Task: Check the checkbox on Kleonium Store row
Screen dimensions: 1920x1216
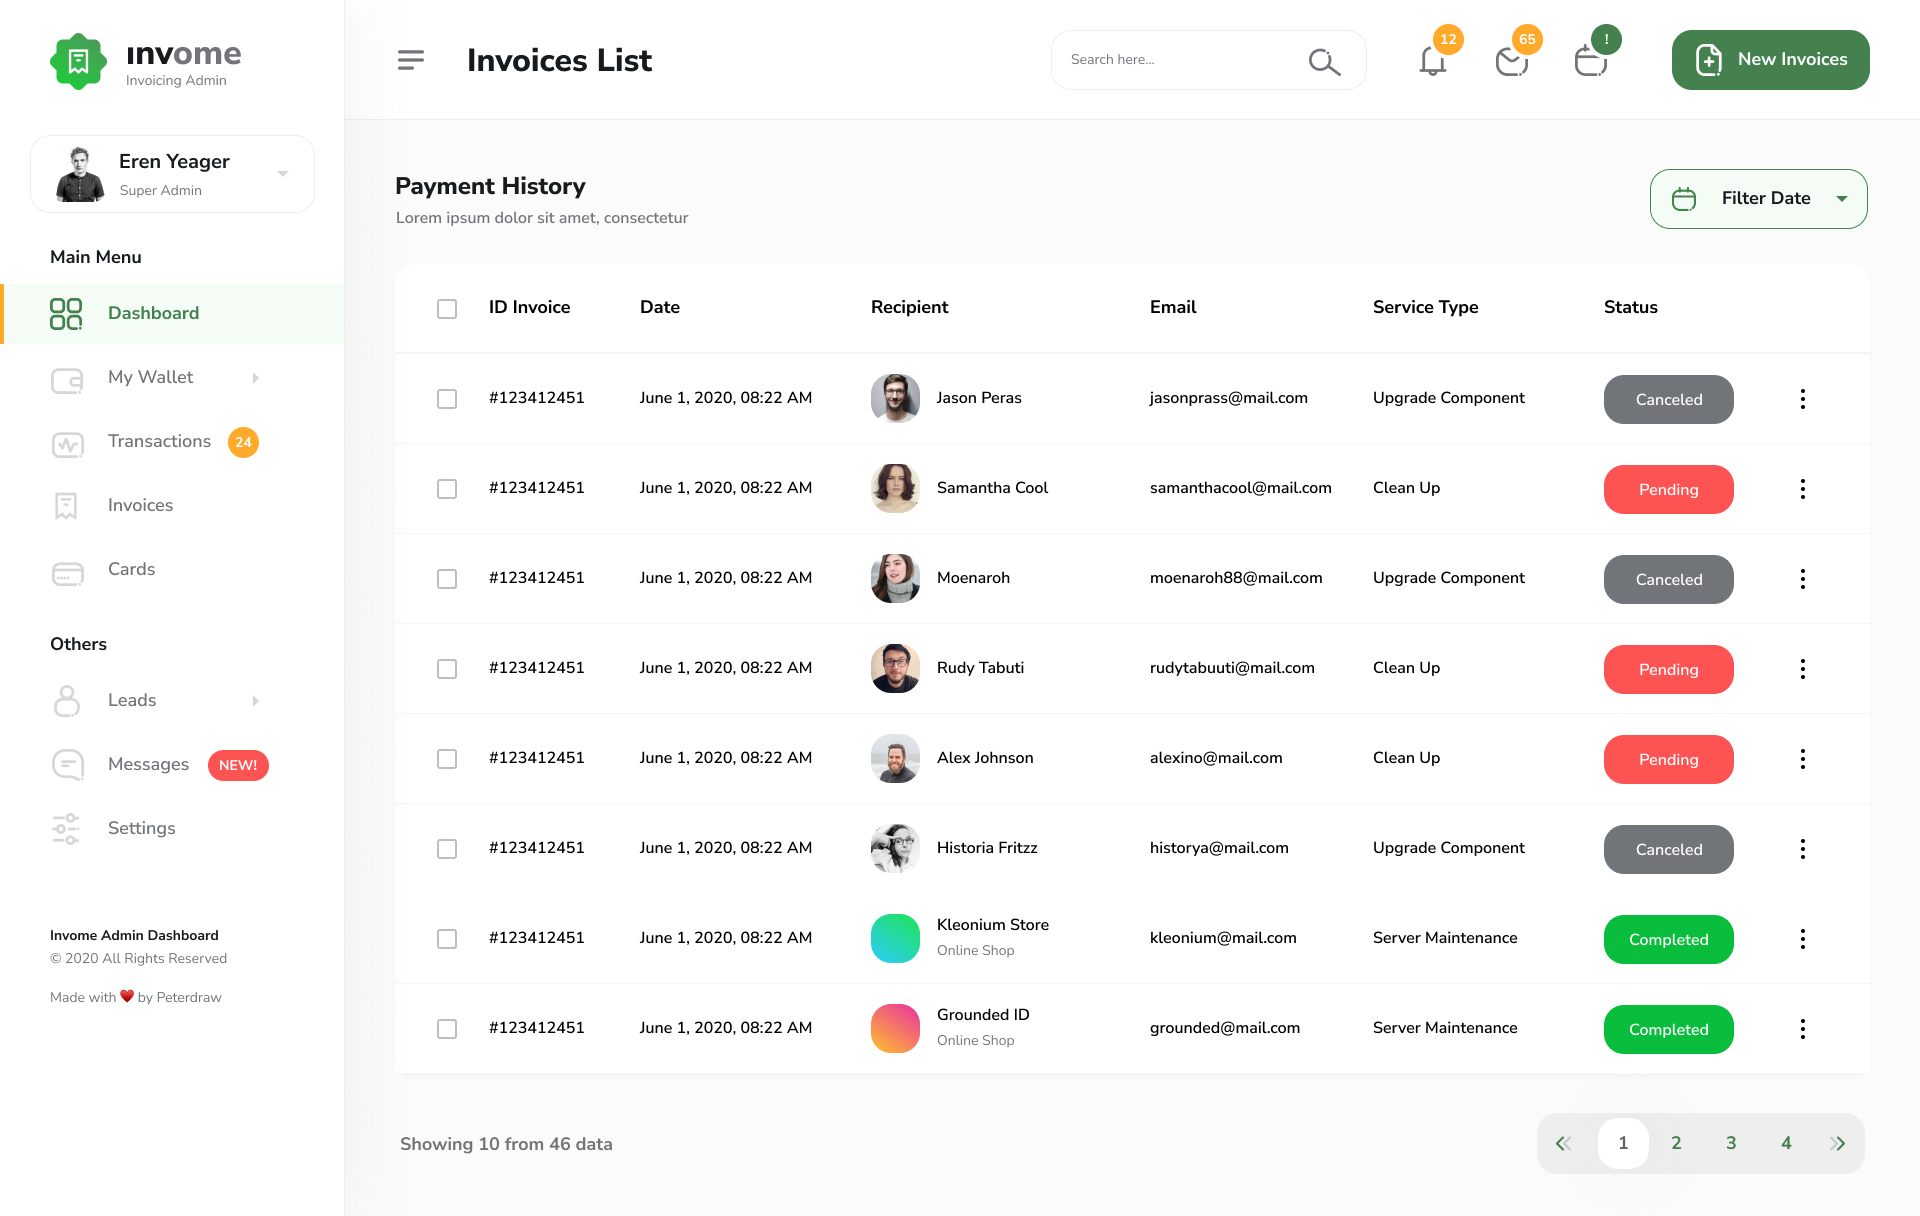Action: [x=447, y=939]
